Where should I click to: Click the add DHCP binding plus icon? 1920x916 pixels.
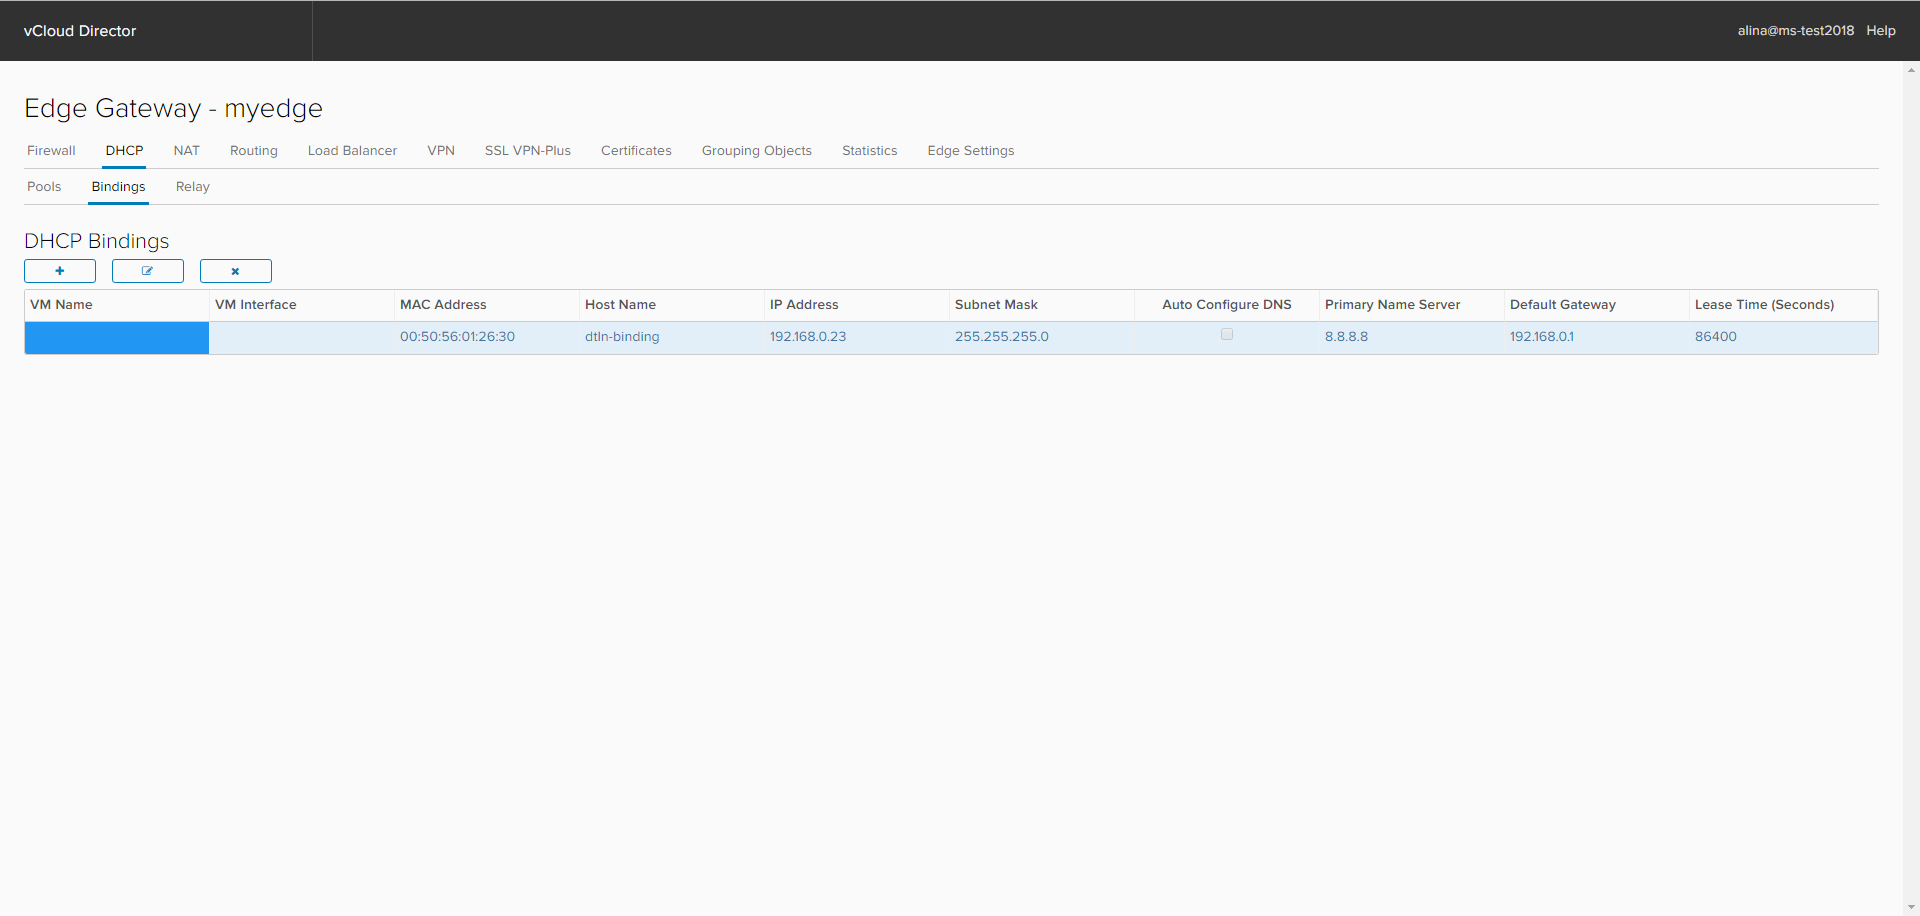click(60, 271)
